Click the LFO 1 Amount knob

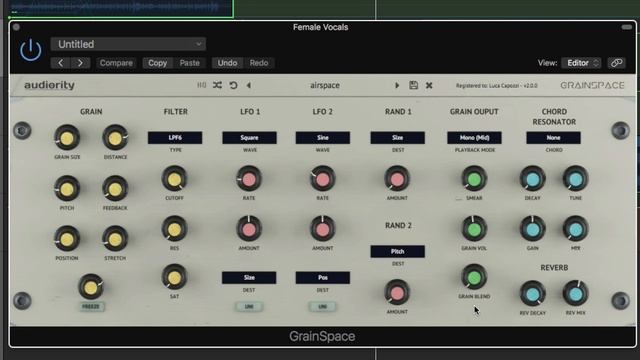pos(249,229)
